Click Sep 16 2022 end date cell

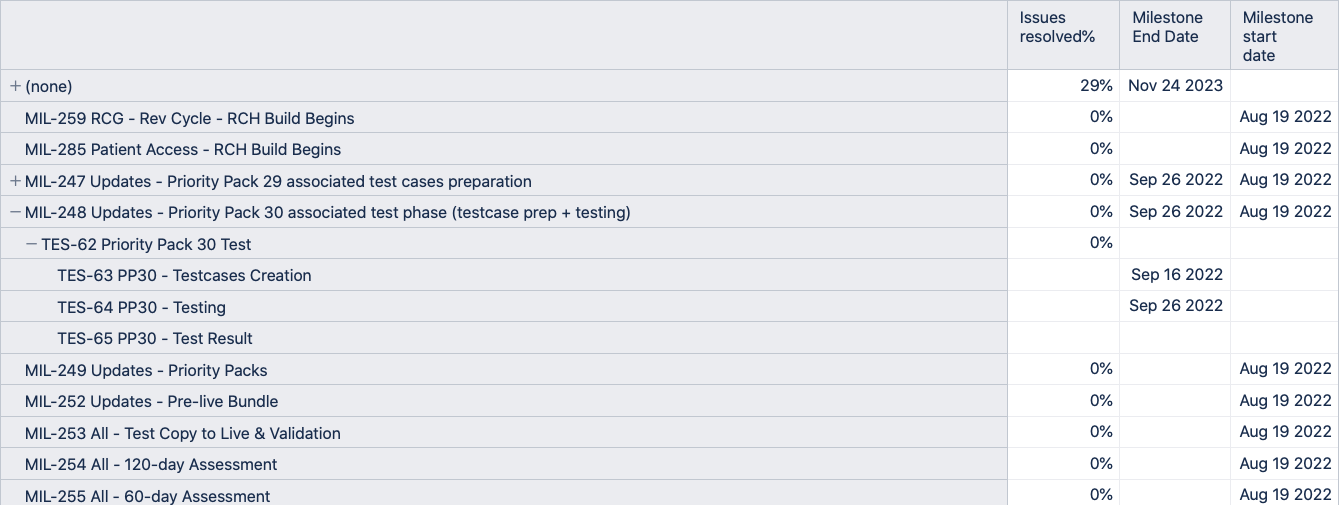point(1176,275)
